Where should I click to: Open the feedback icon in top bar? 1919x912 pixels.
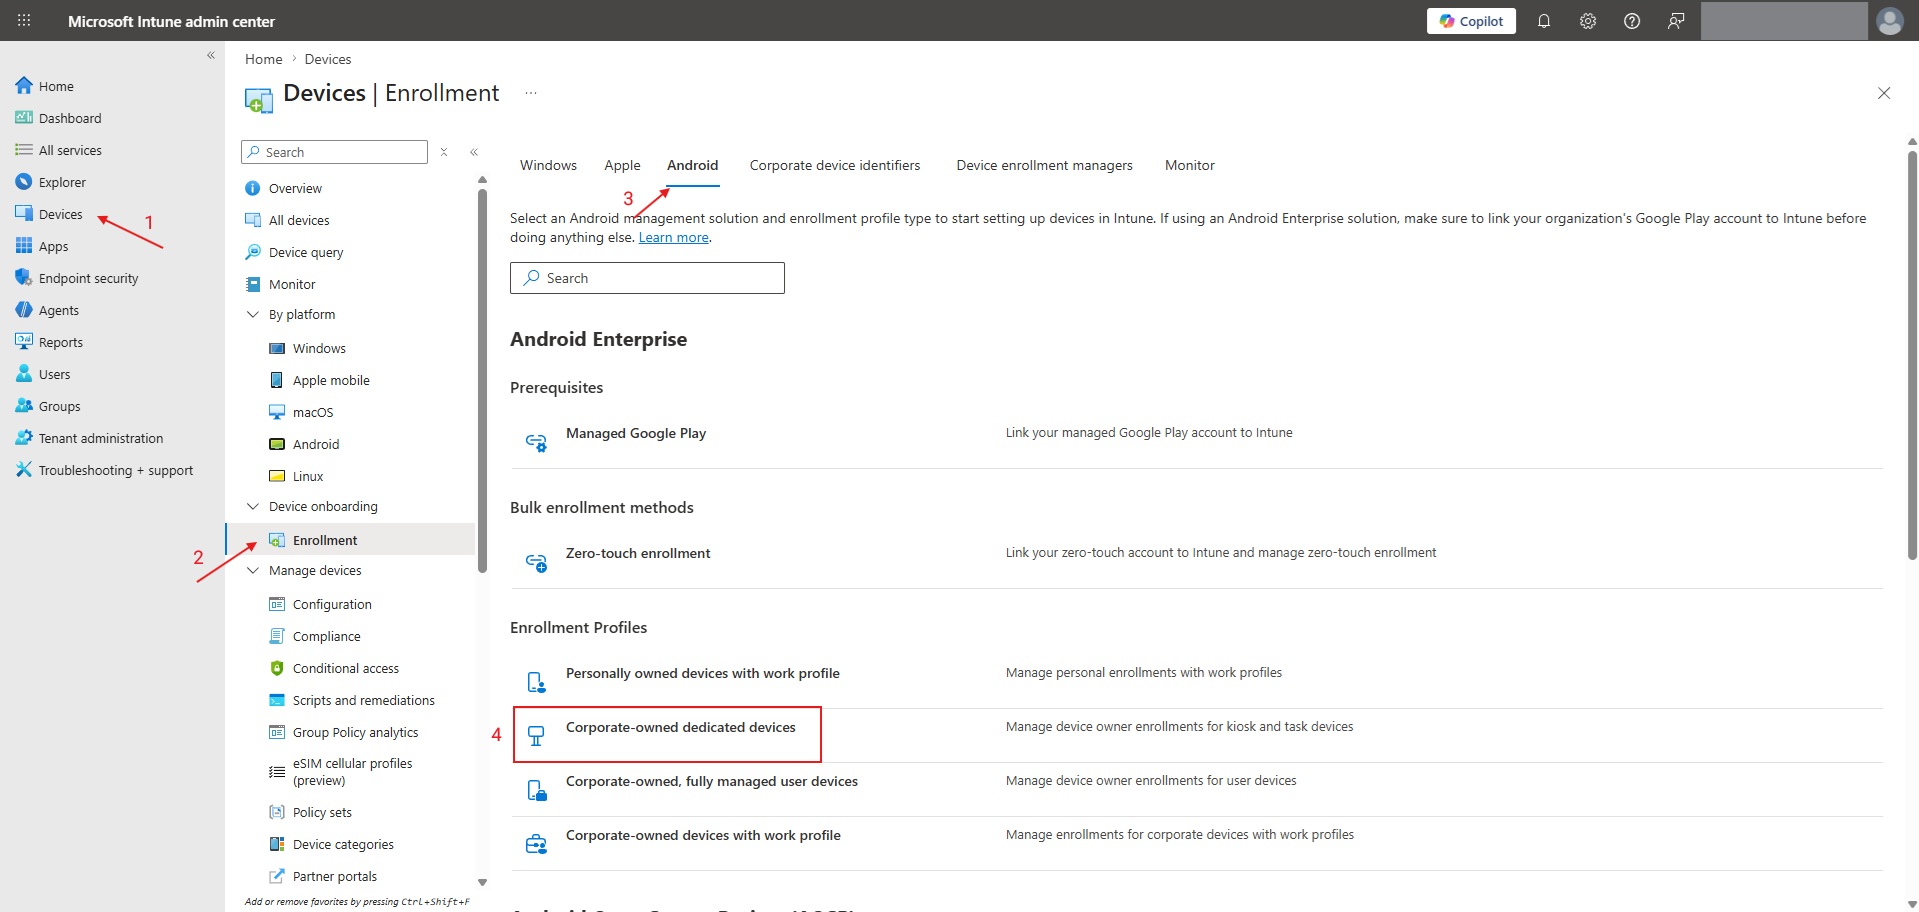point(1676,21)
